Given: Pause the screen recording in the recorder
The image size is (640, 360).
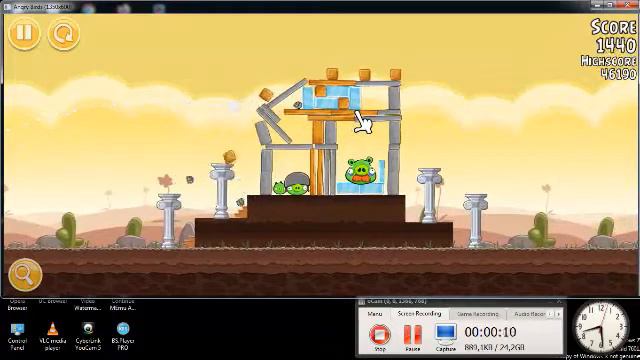Looking at the screenshot, I should [412, 338].
